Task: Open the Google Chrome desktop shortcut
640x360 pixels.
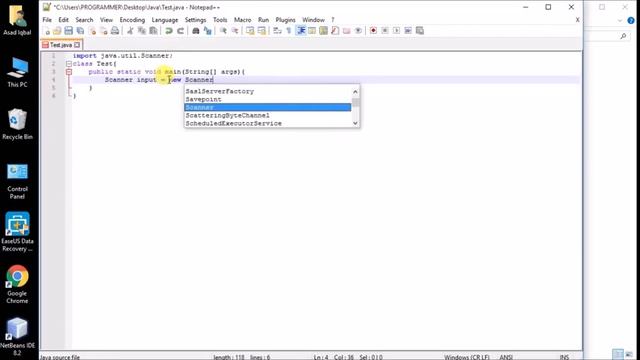Action: point(17,284)
